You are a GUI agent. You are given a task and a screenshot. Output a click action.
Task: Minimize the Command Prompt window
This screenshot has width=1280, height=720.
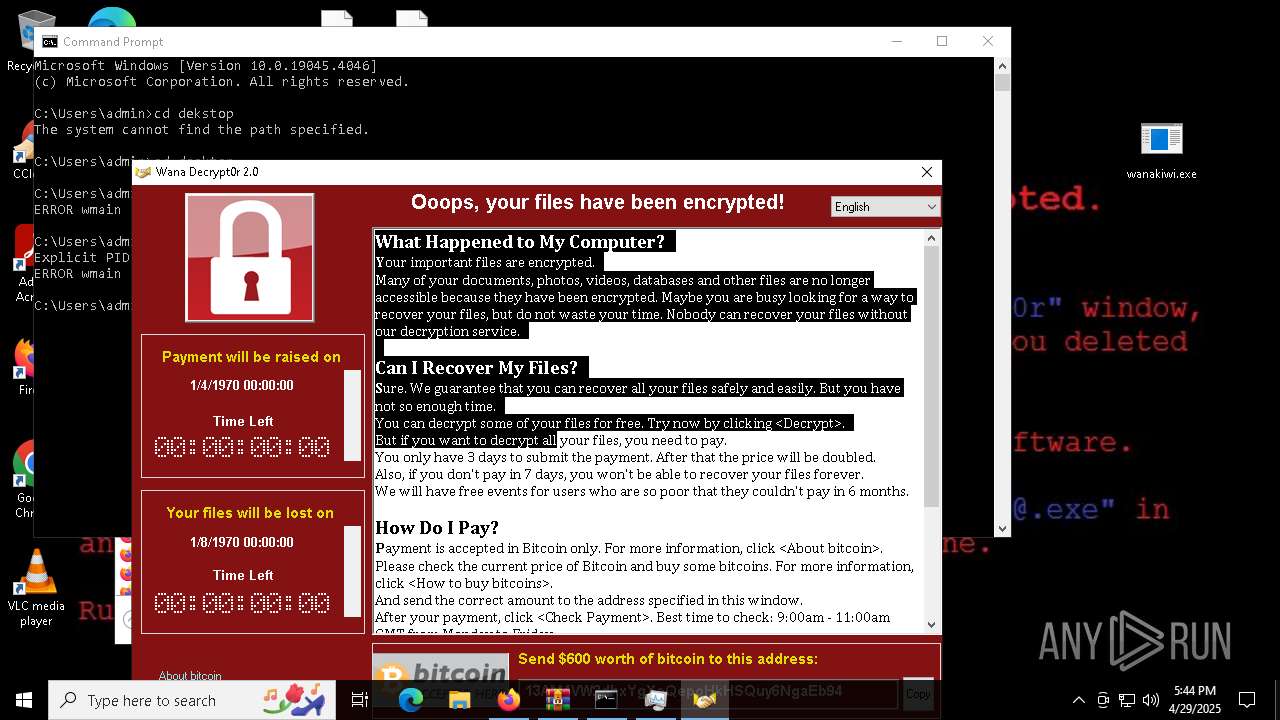[x=896, y=41]
